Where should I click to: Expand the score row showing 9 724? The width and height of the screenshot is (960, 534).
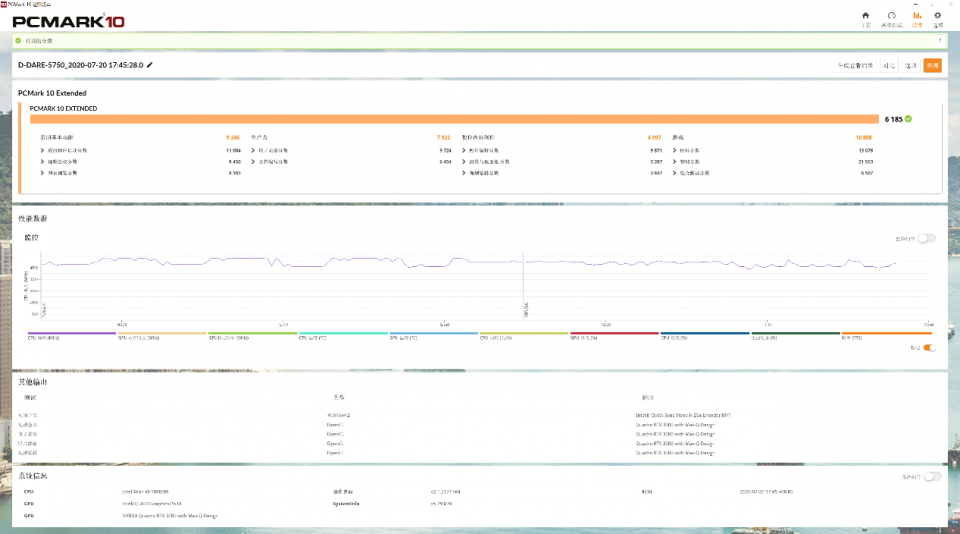[255, 149]
